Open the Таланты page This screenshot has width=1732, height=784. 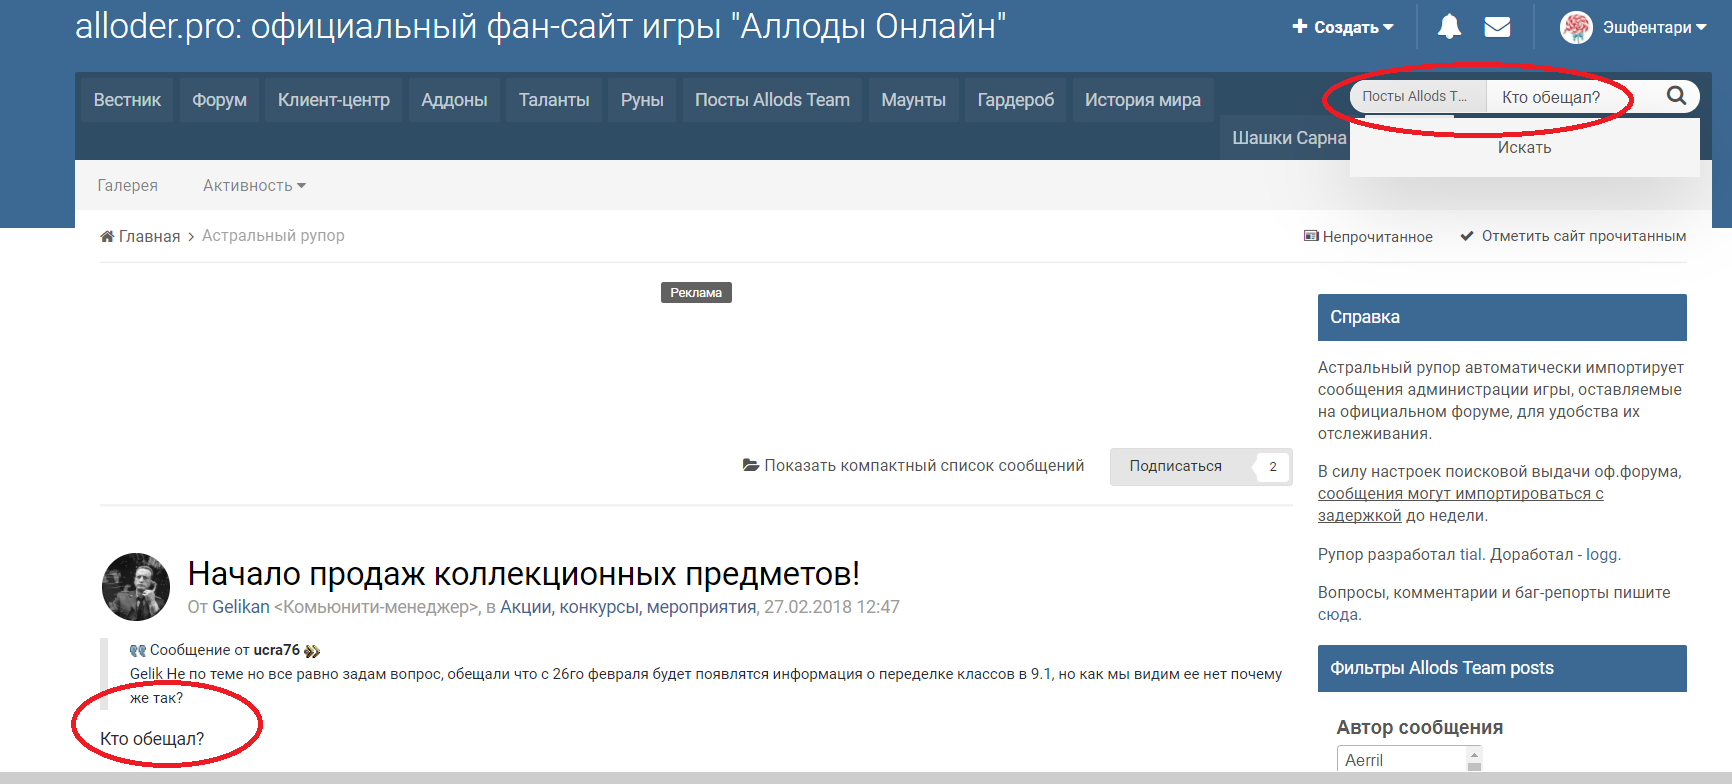pos(554,100)
